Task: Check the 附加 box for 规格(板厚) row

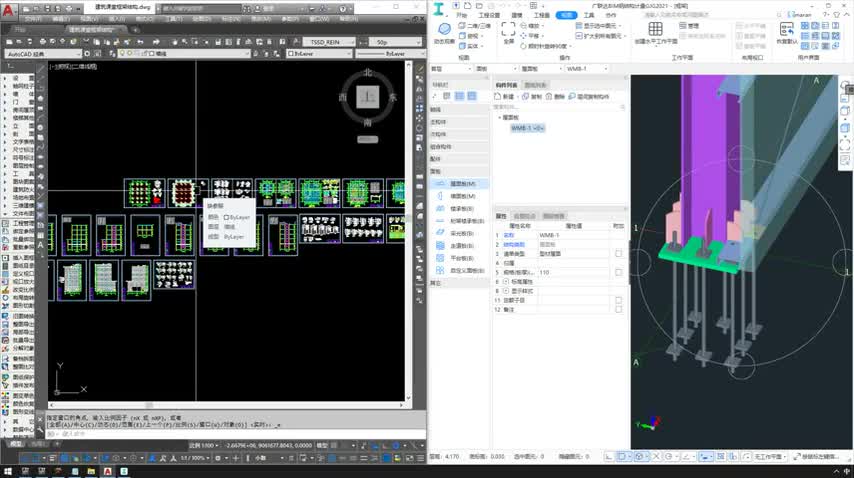Action: click(618, 272)
